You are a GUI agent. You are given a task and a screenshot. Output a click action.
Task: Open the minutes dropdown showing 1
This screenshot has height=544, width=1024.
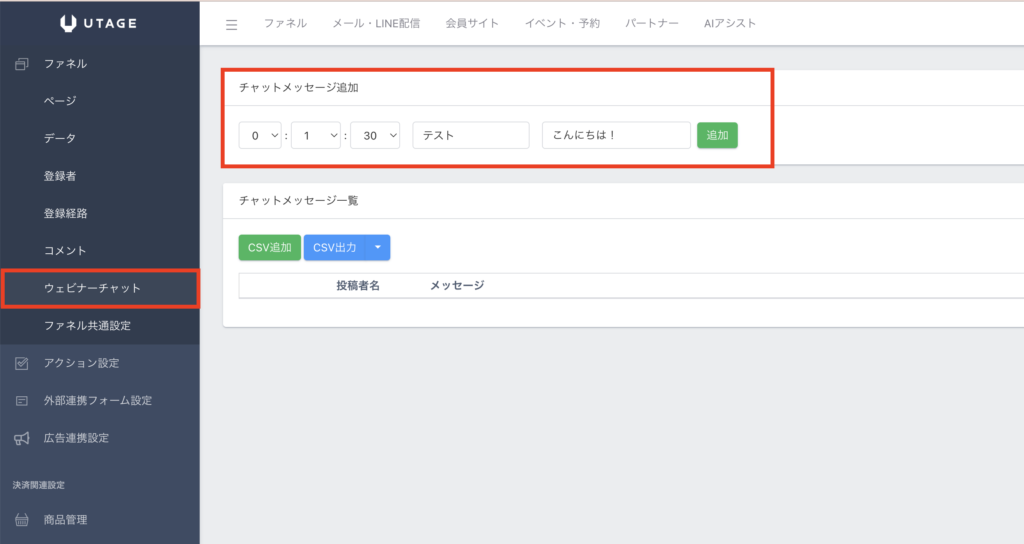[315, 135]
